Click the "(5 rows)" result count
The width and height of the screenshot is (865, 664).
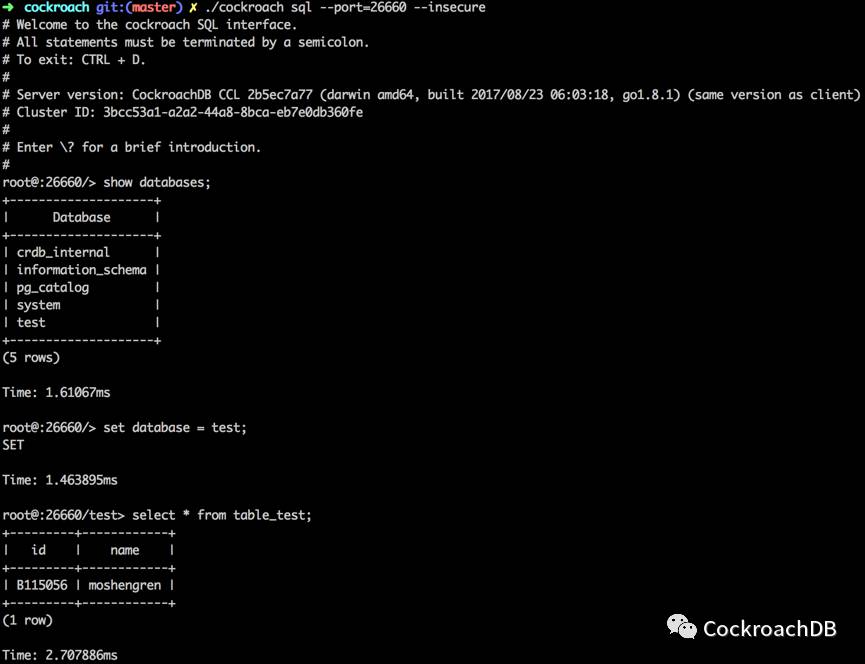(31, 357)
